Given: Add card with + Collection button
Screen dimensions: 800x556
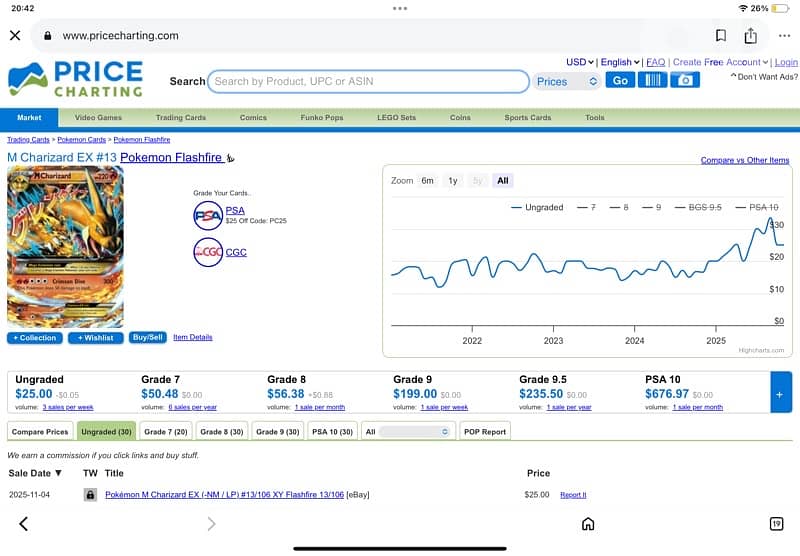Looking at the screenshot, I should 34,338.
